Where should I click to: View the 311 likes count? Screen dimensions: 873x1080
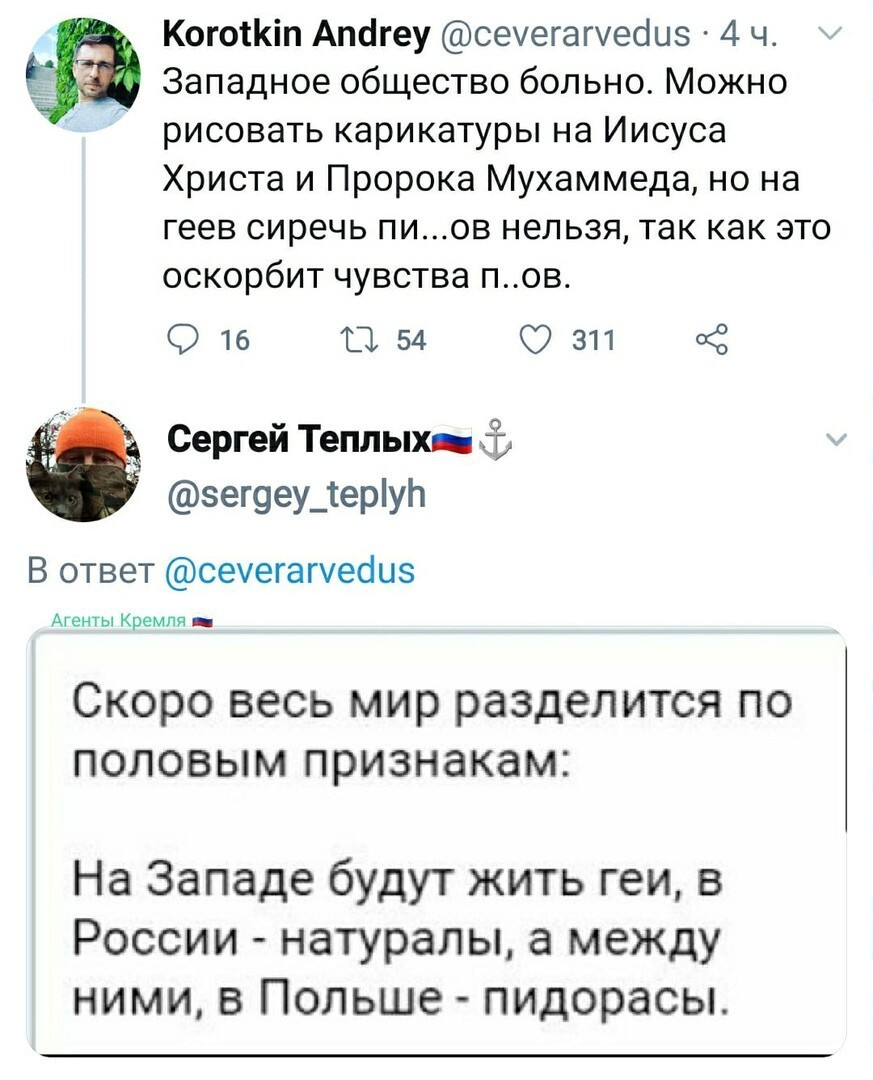(593, 340)
